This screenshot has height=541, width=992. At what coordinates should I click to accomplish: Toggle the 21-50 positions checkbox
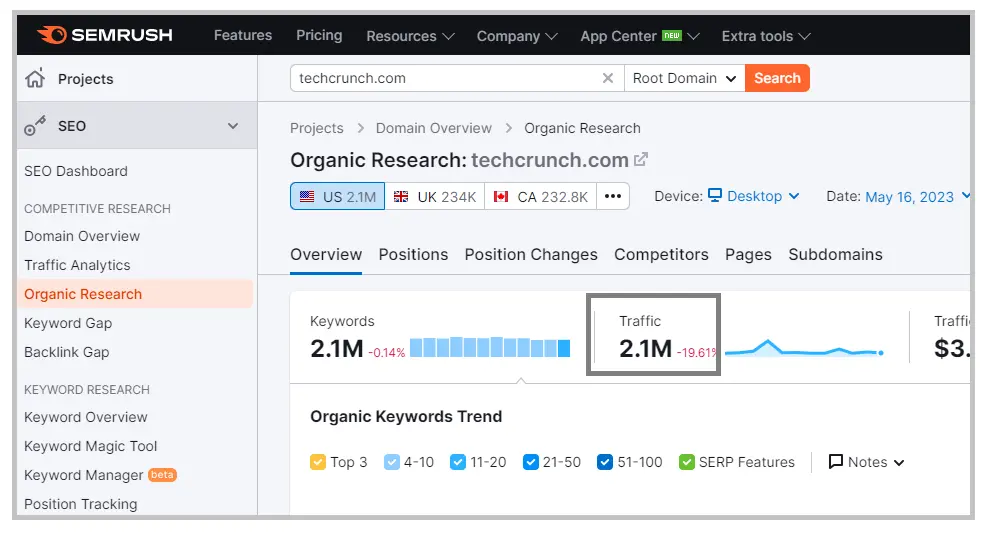point(530,462)
